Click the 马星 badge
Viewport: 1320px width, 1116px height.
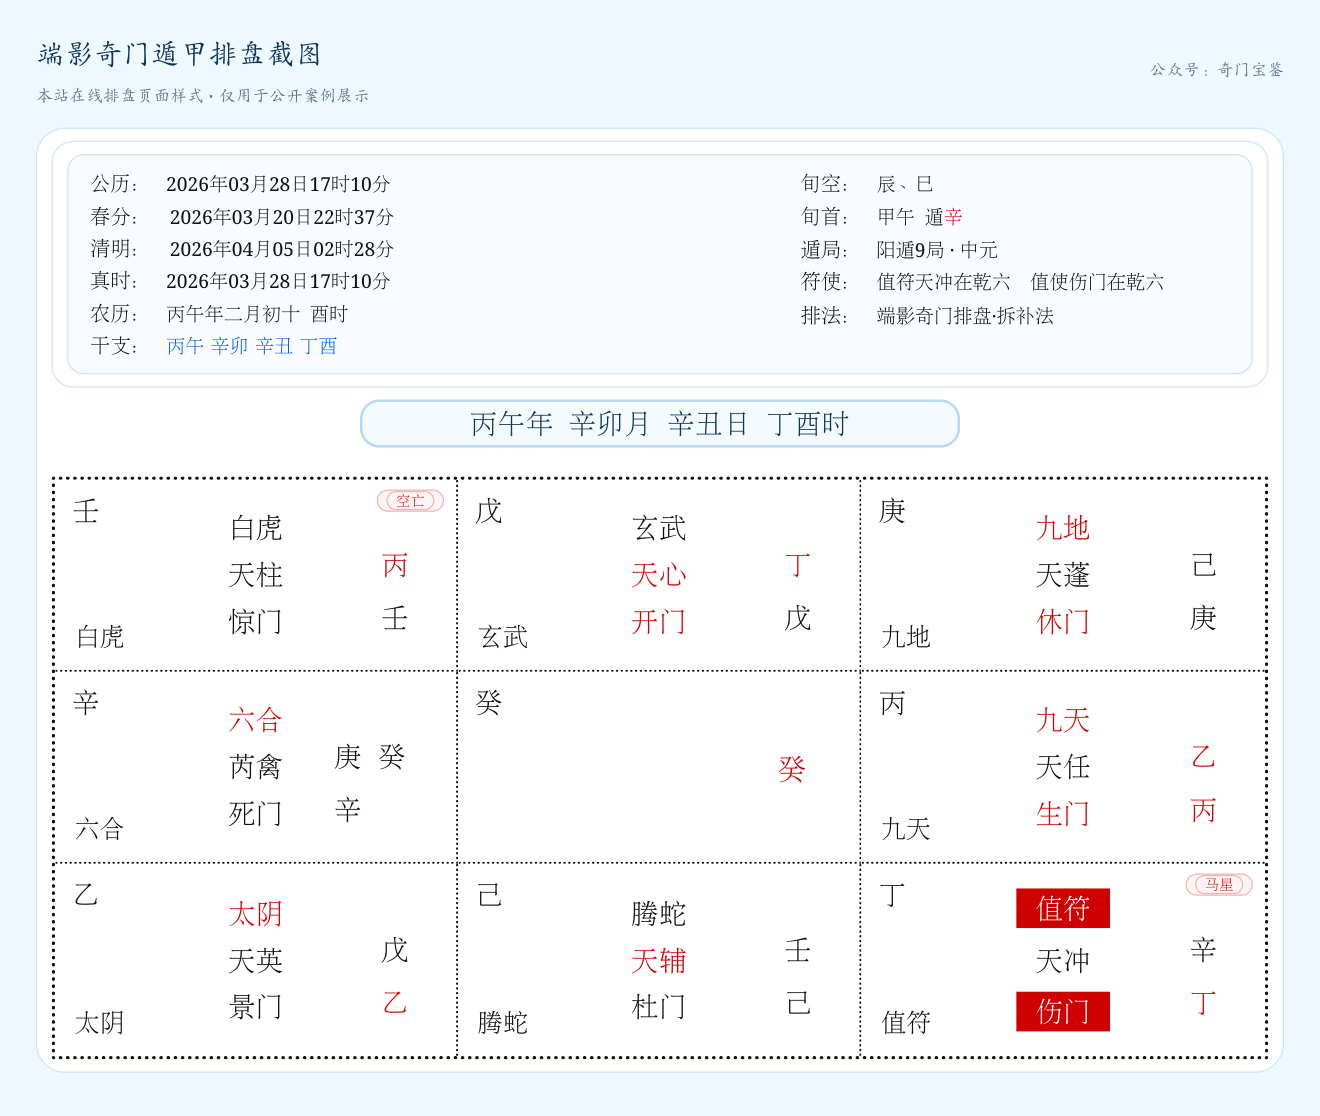pos(1219,885)
